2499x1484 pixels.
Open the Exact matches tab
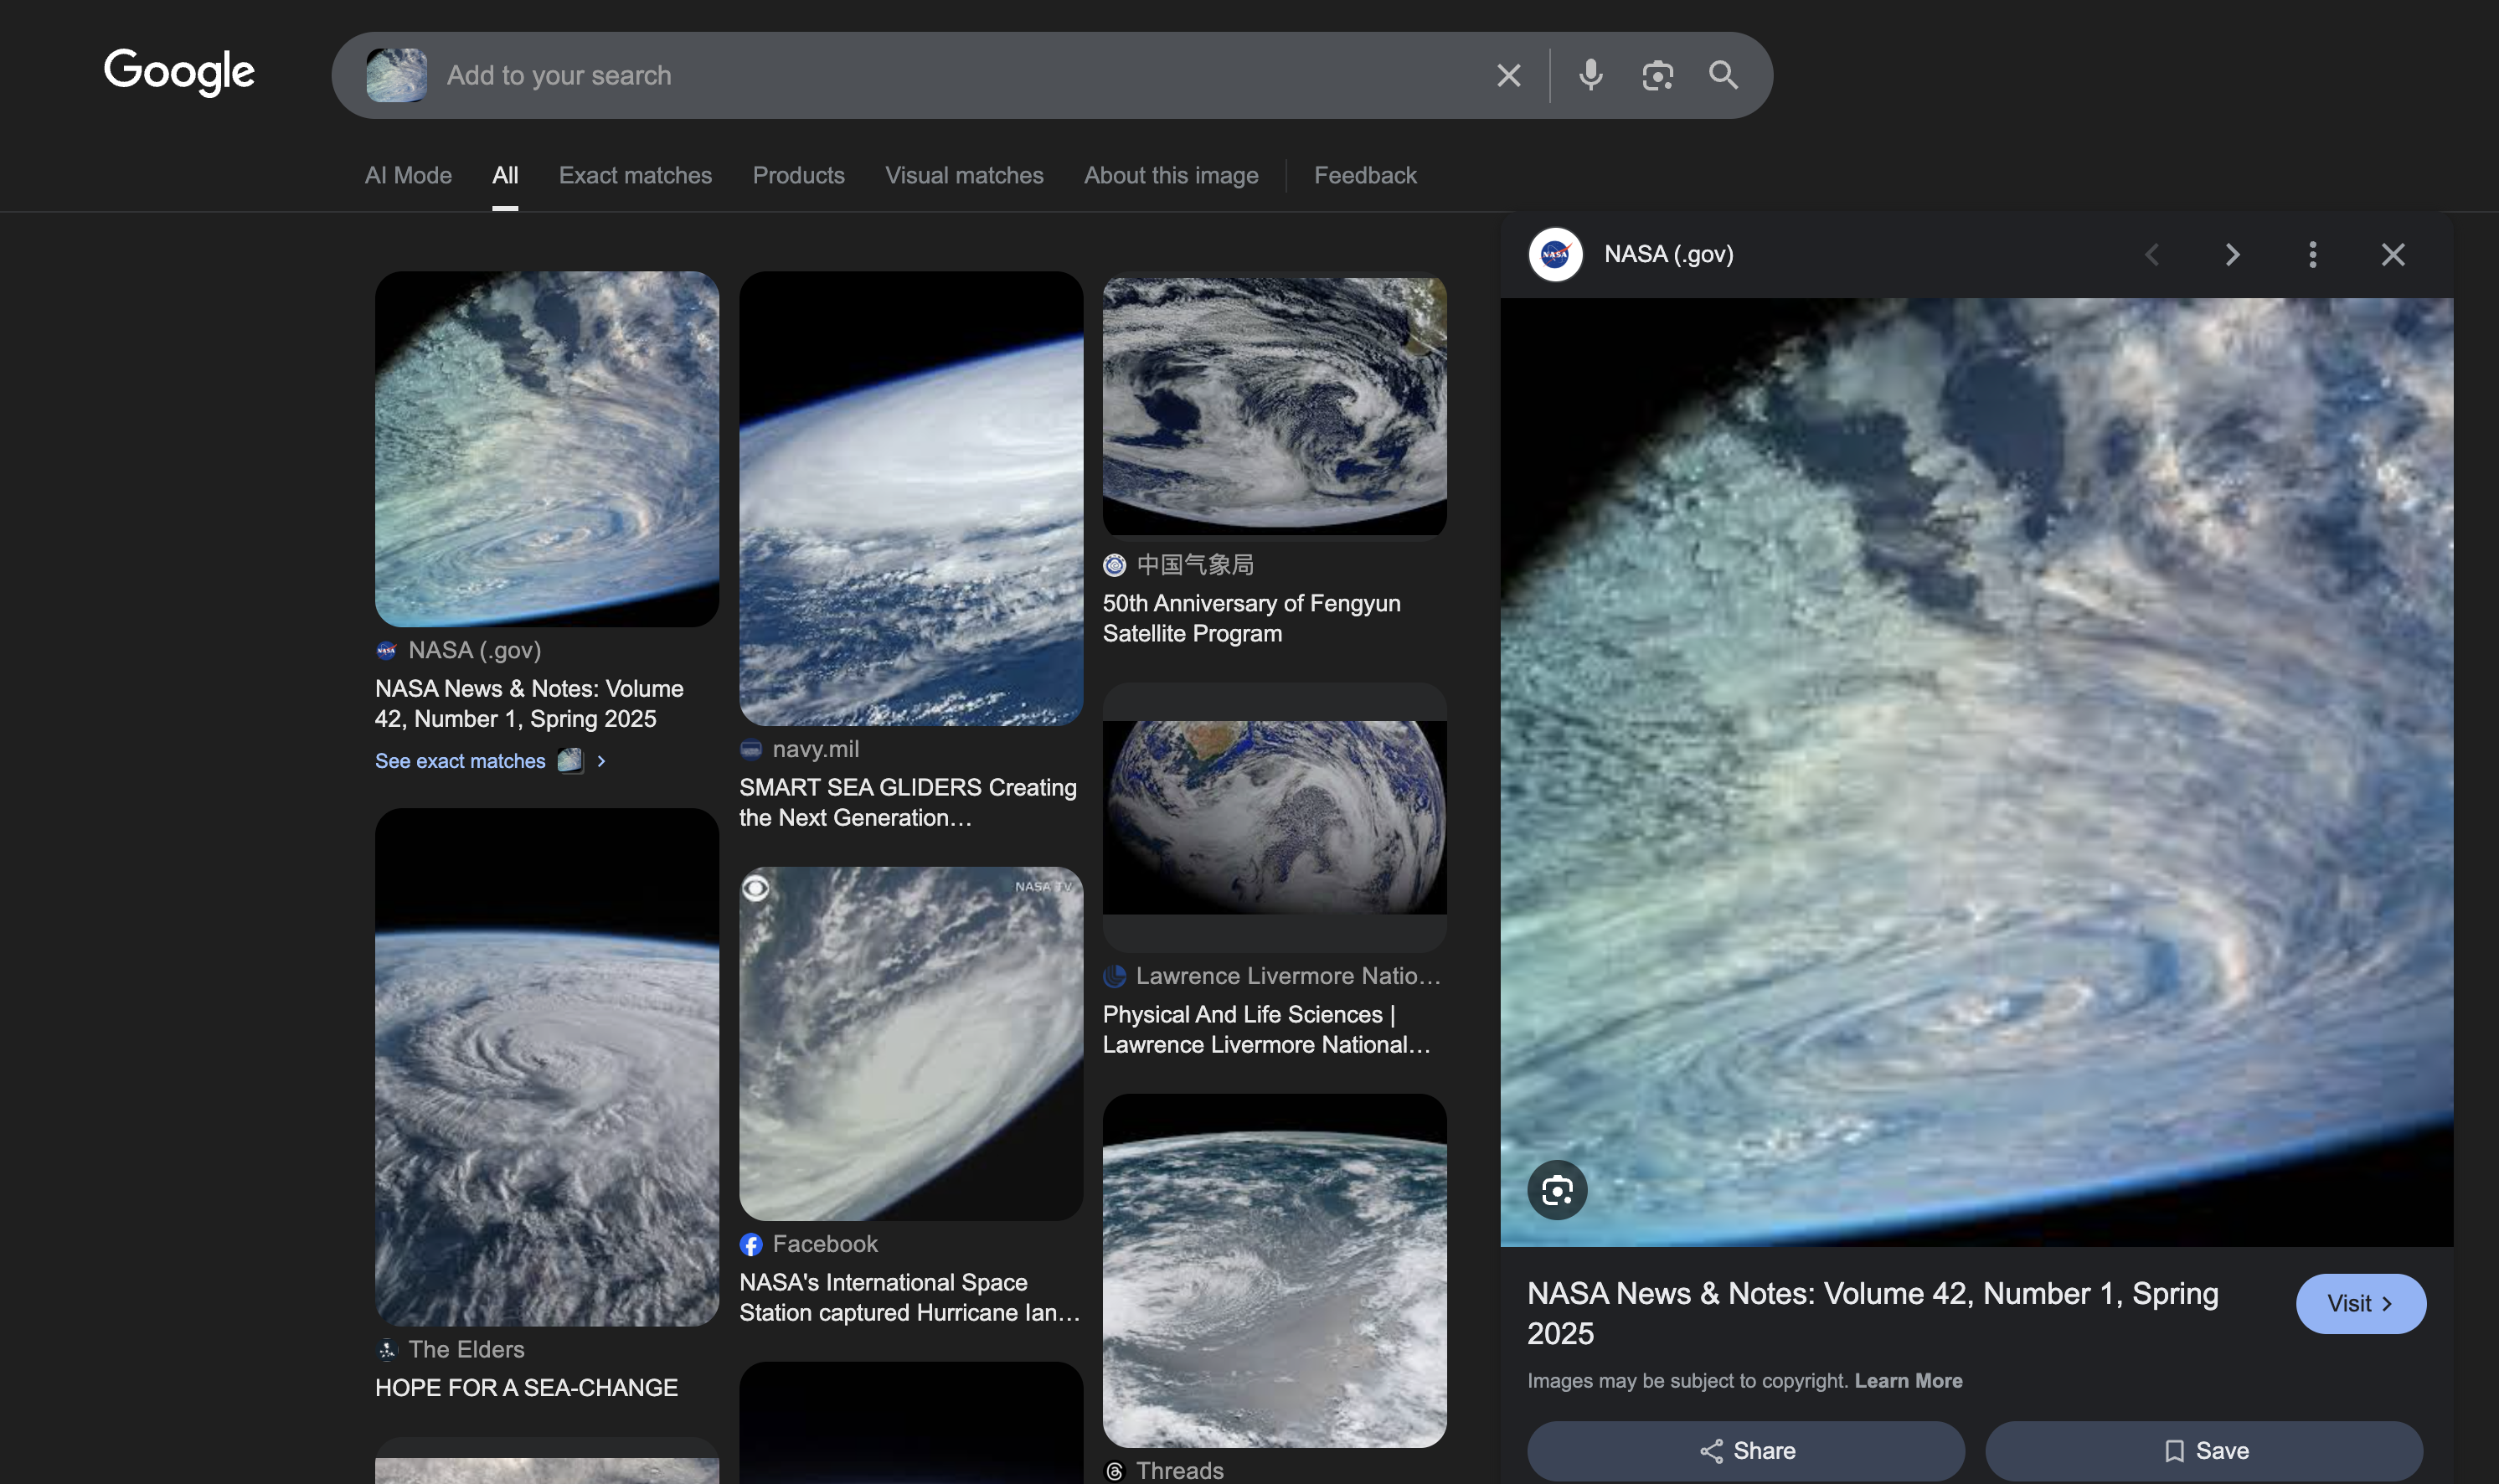tap(635, 175)
